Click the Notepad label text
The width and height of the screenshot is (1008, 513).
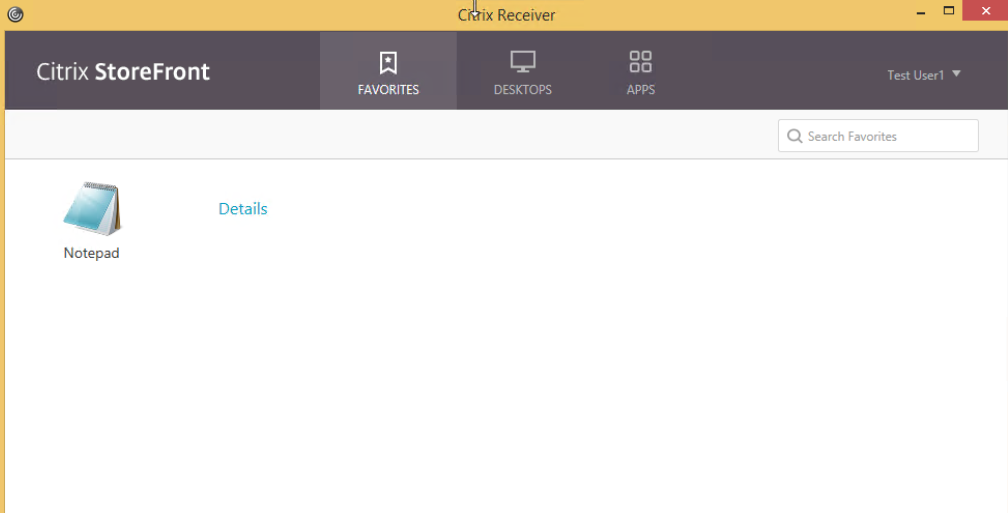91,253
